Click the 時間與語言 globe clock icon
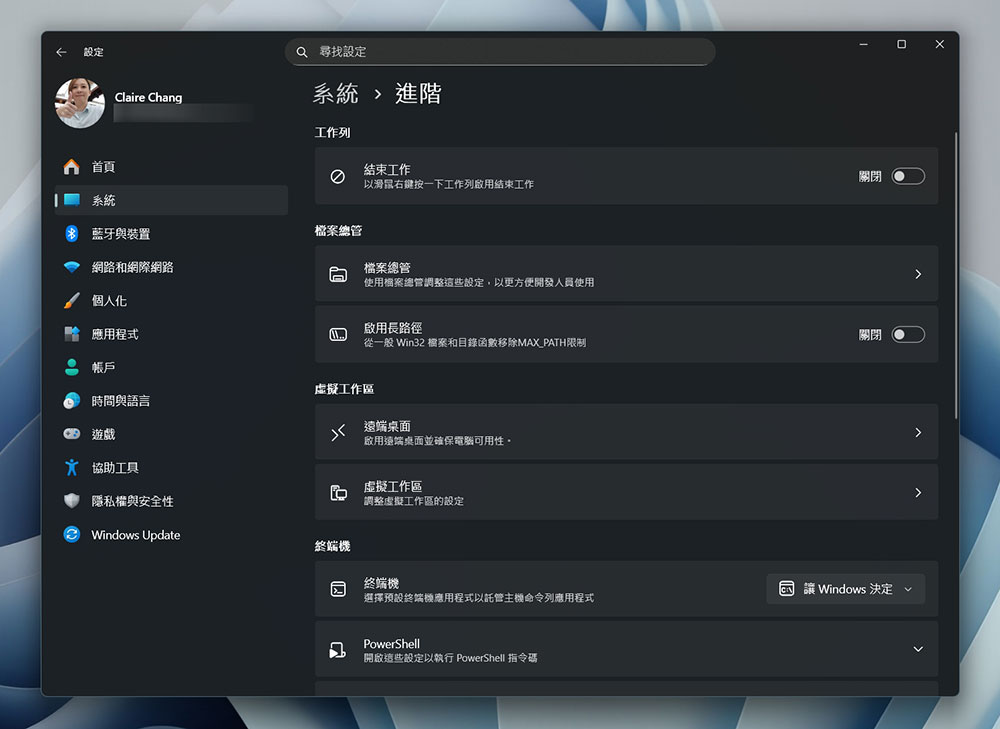 pyautogui.click(x=71, y=401)
